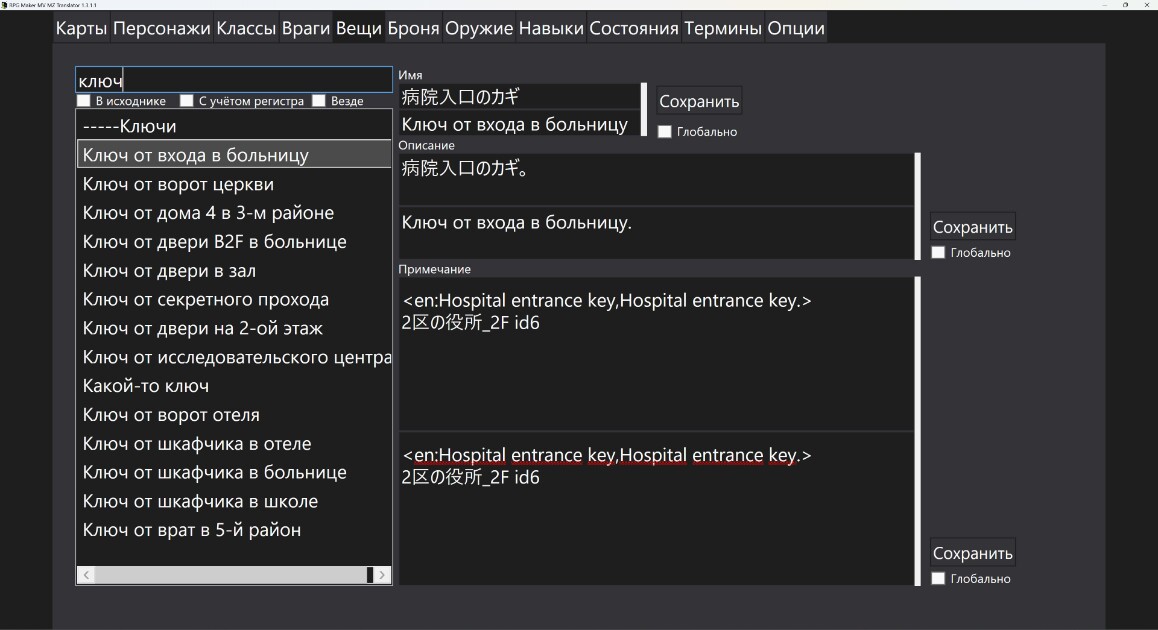Select the 'Какой-то ключ' list entry

tap(146, 386)
